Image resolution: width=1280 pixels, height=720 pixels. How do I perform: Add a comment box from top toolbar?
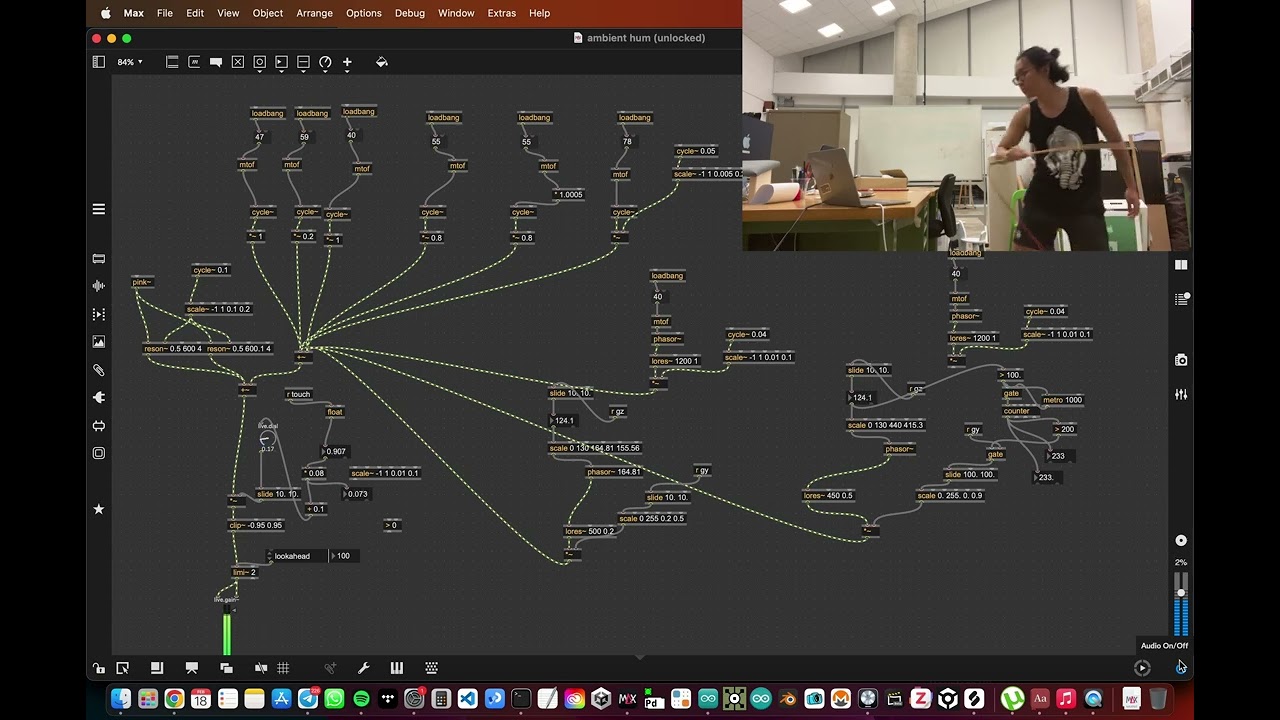[x=216, y=62]
